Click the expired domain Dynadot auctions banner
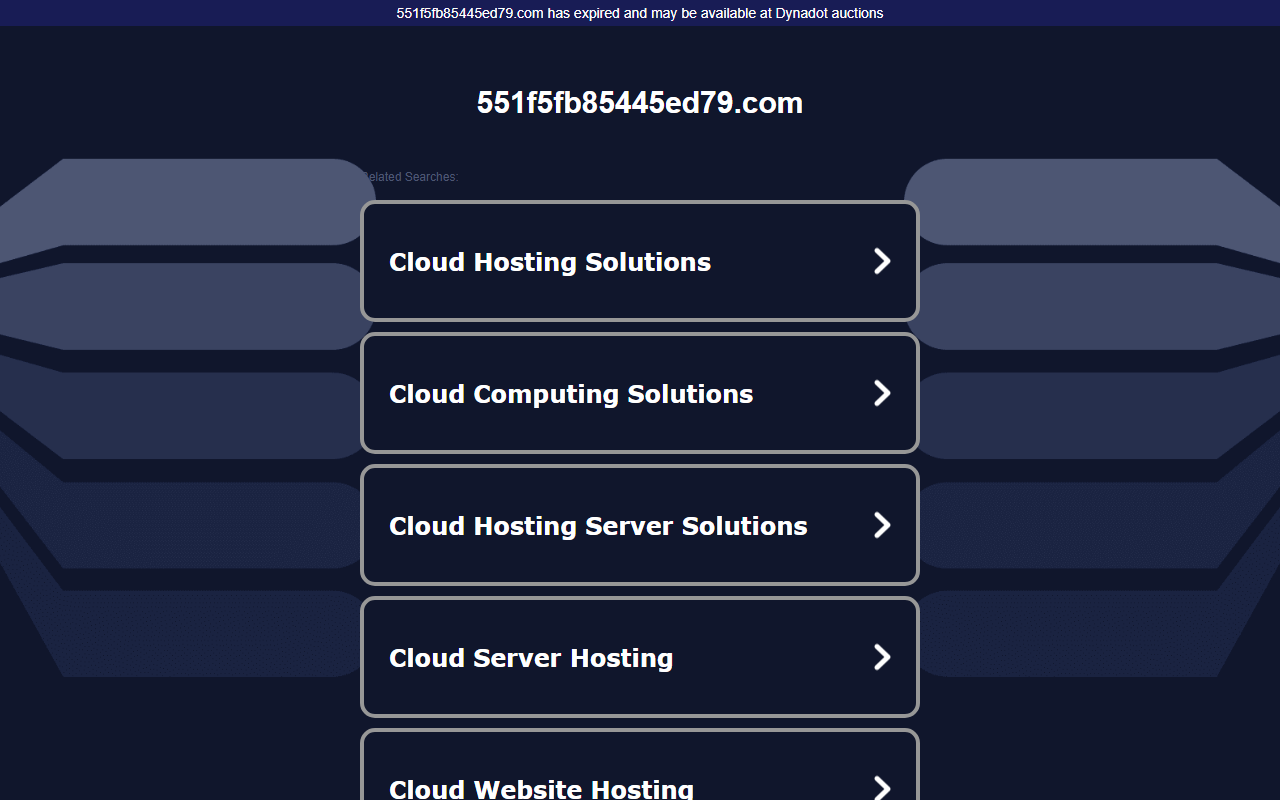This screenshot has height=800, width=1280. [640, 13]
